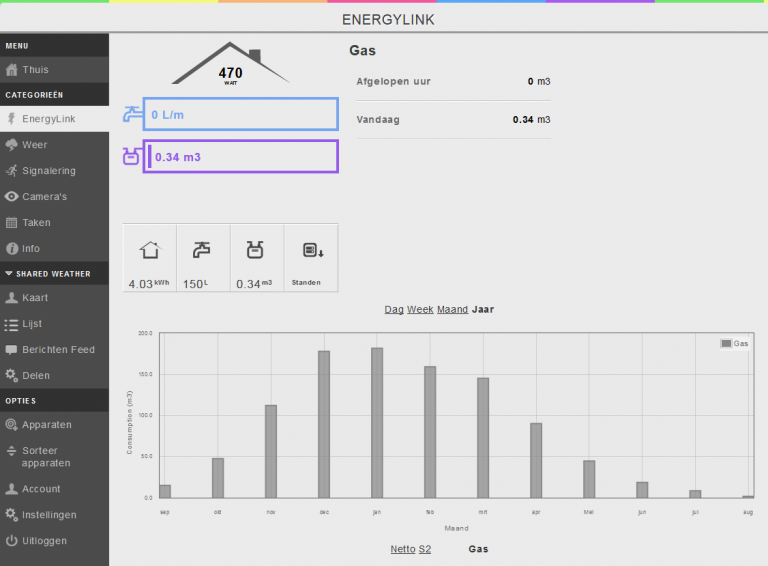This screenshot has width=768, height=566.
Task: Open the 0.34 m3 gas tile
Action: pyautogui.click(x=257, y=259)
